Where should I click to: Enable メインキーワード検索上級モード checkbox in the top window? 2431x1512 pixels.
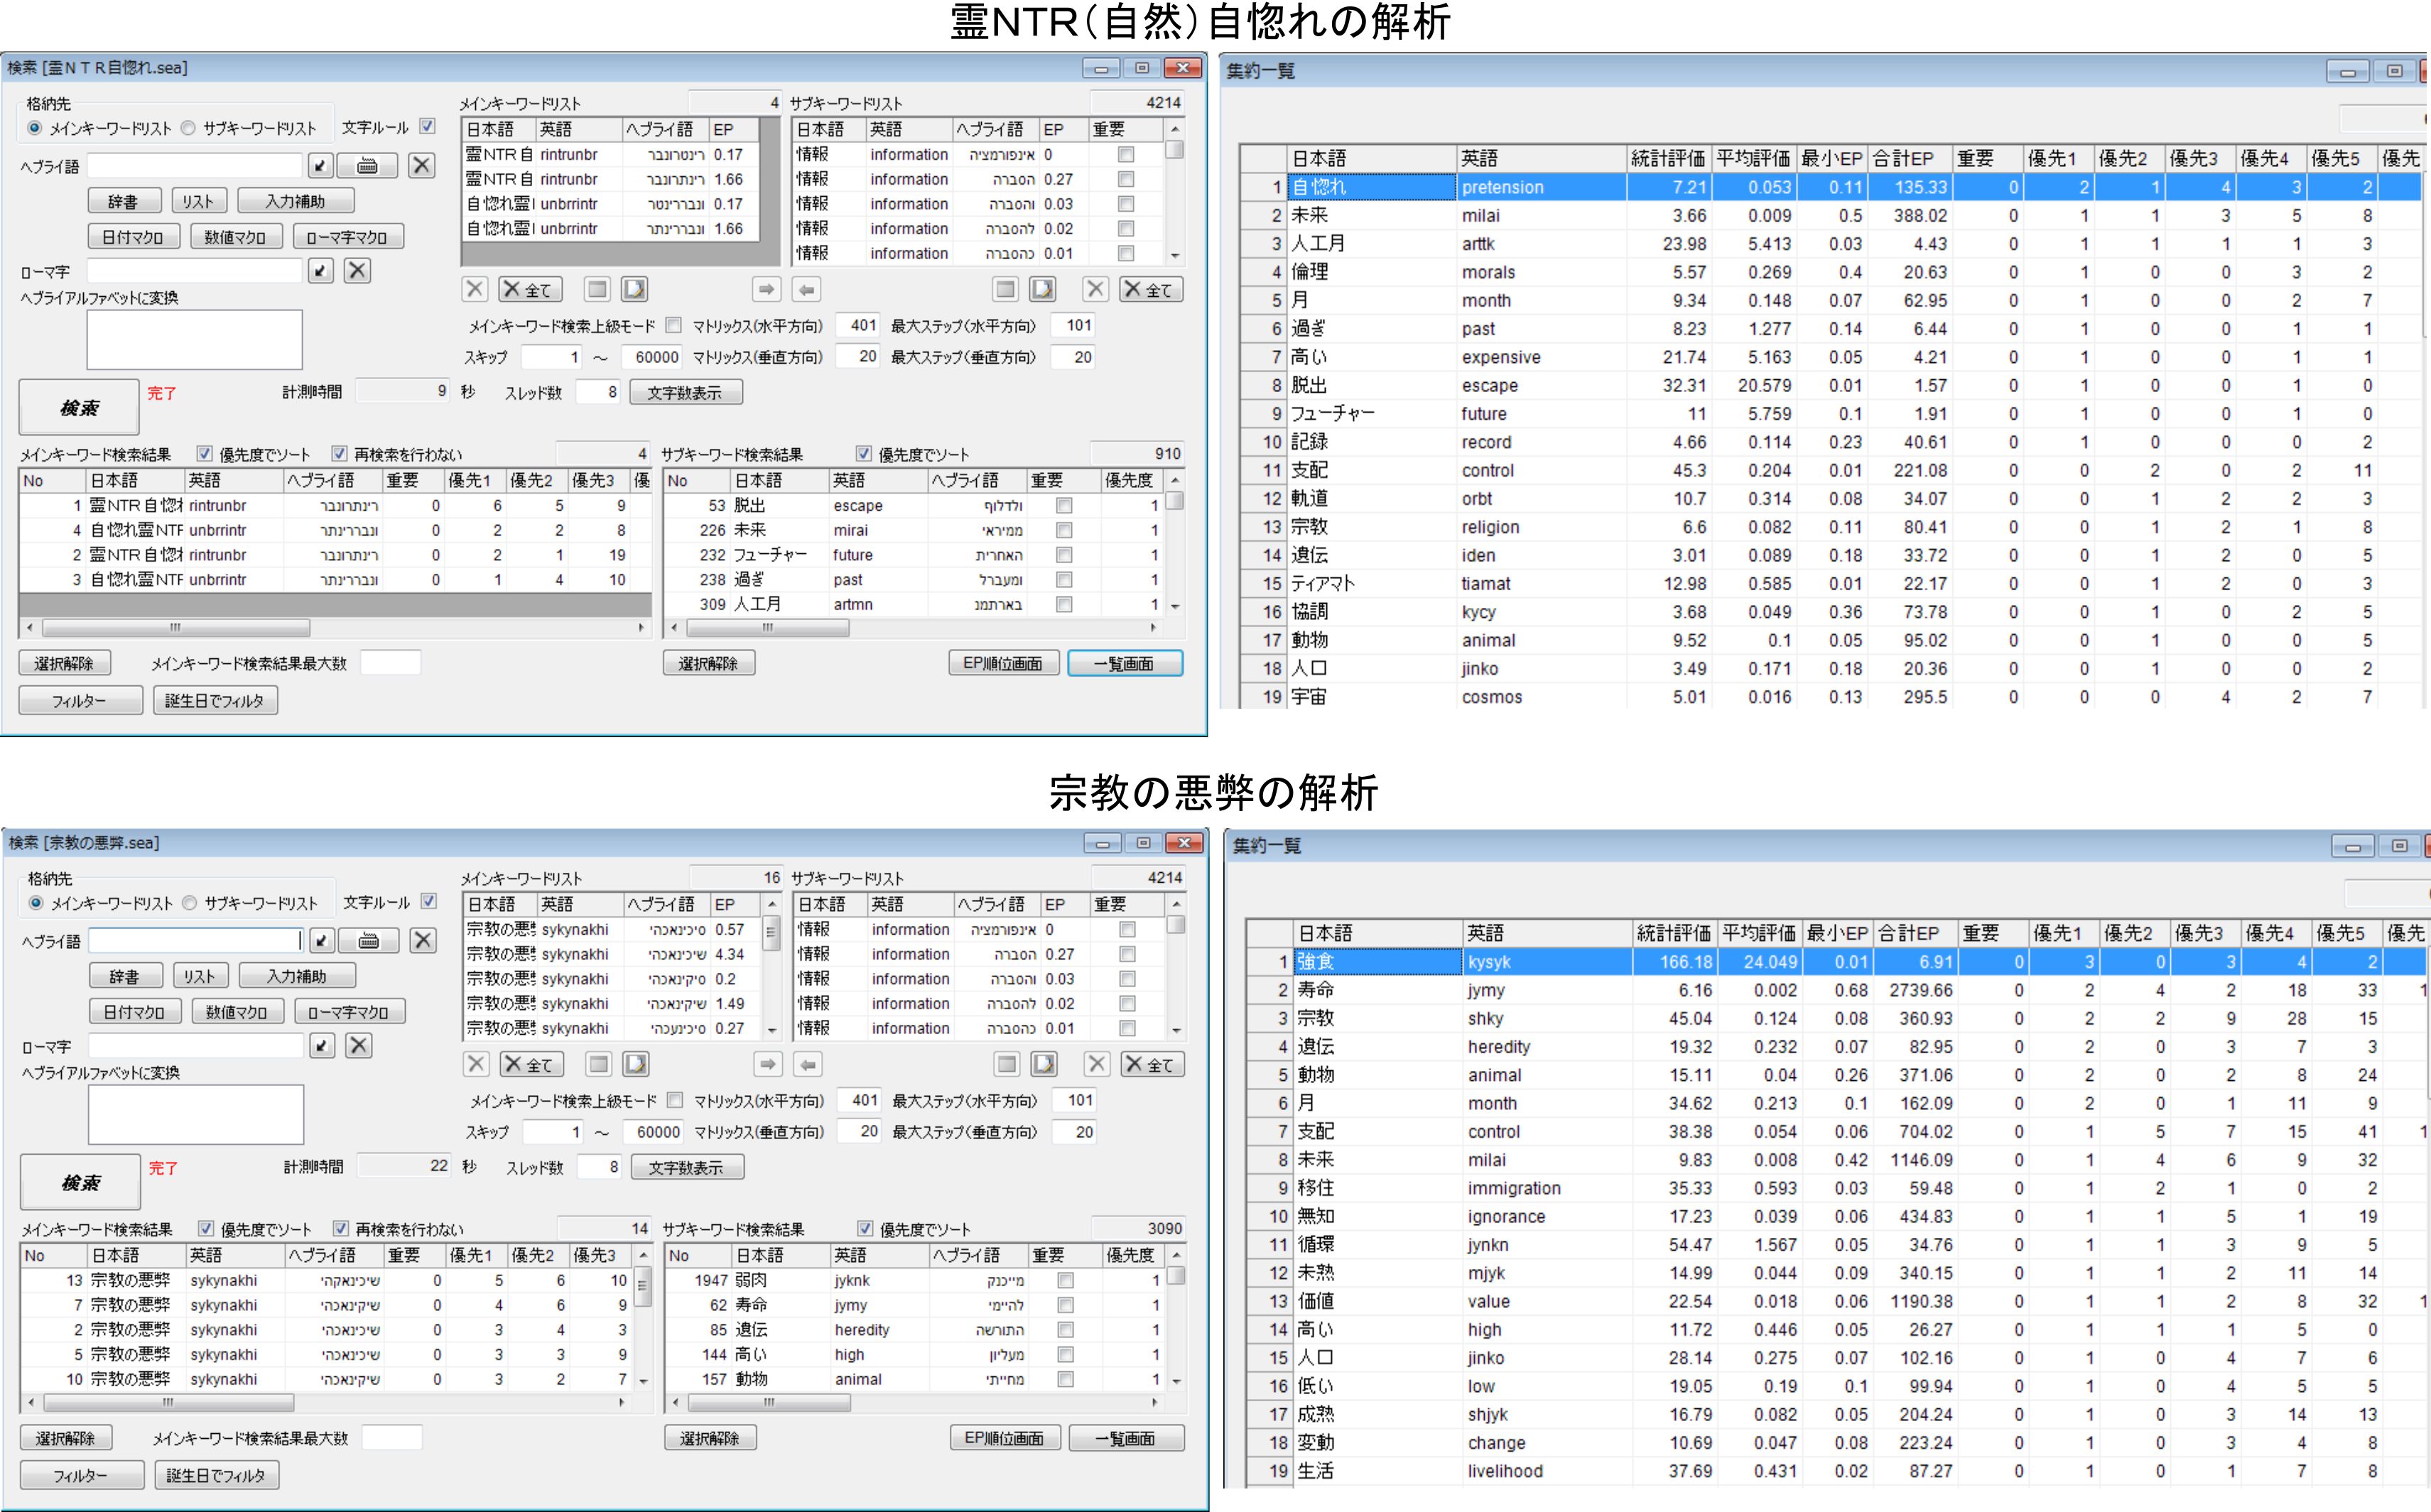[674, 326]
